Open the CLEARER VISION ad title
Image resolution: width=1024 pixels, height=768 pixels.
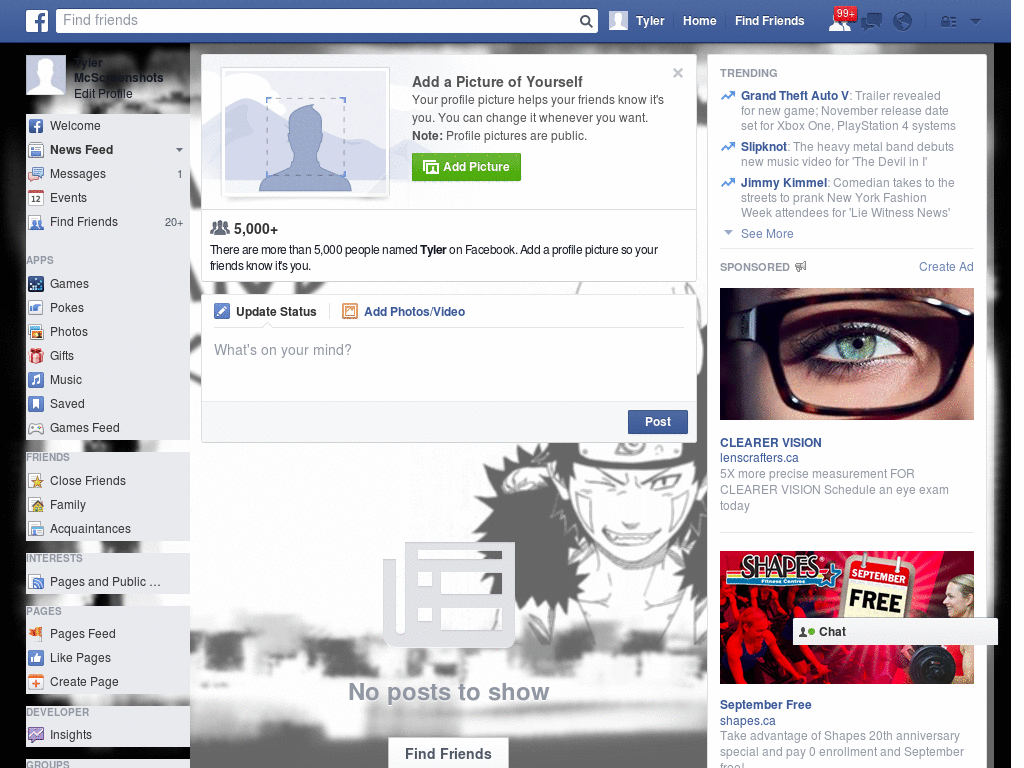[x=771, y=443]
